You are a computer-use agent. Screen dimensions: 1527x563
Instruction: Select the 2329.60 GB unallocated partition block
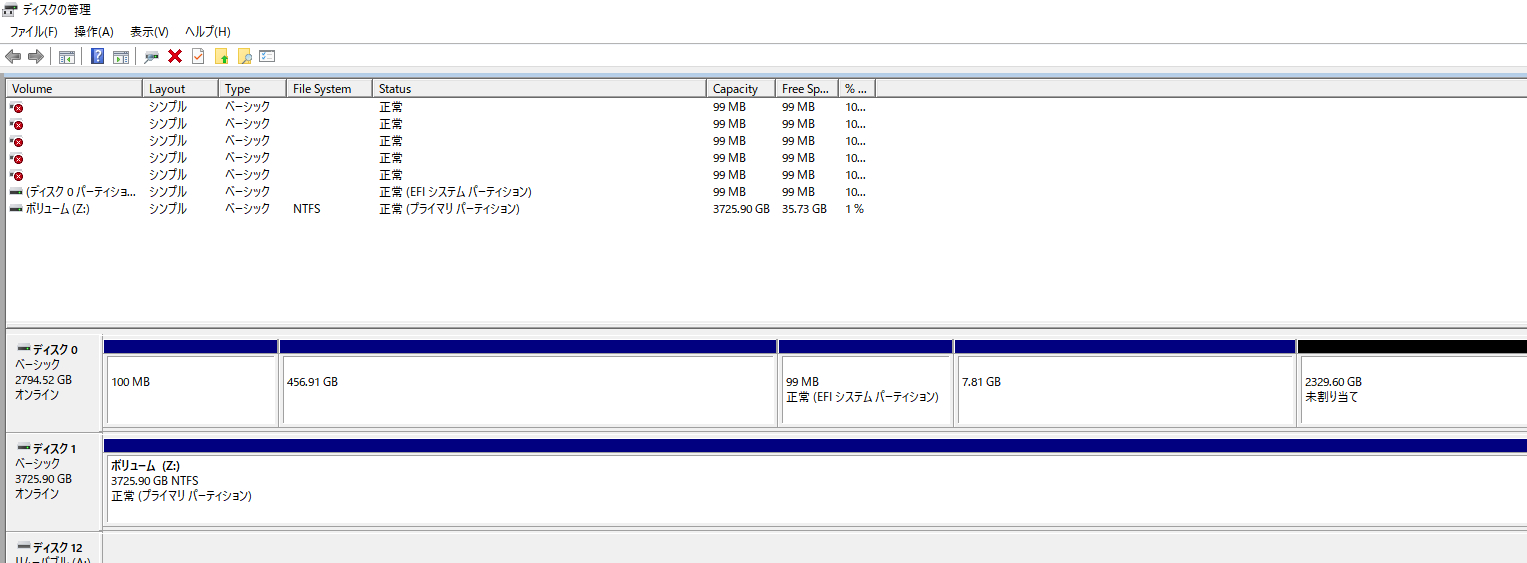[x=1411, y=389]
